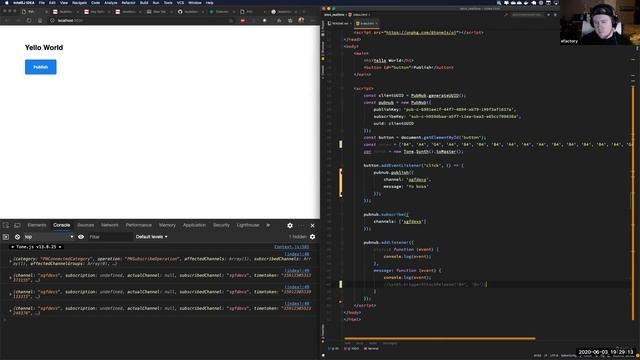640x360 pixels.
Task: Show more DevTools tabs via chevron
Action: [268, 225]
